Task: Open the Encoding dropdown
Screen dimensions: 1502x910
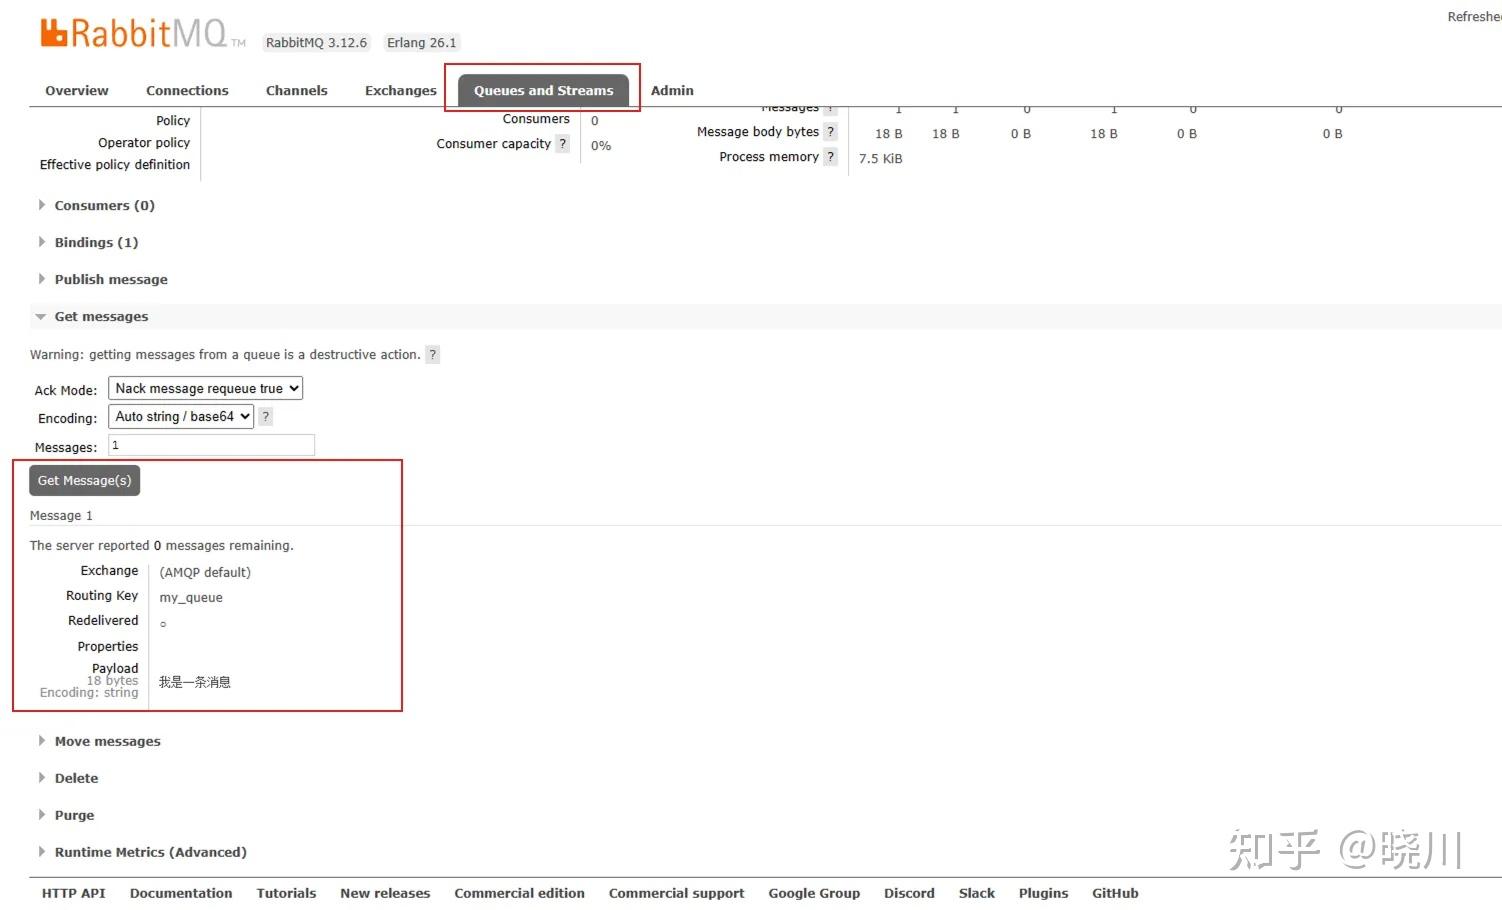Action: coord(181,417)
